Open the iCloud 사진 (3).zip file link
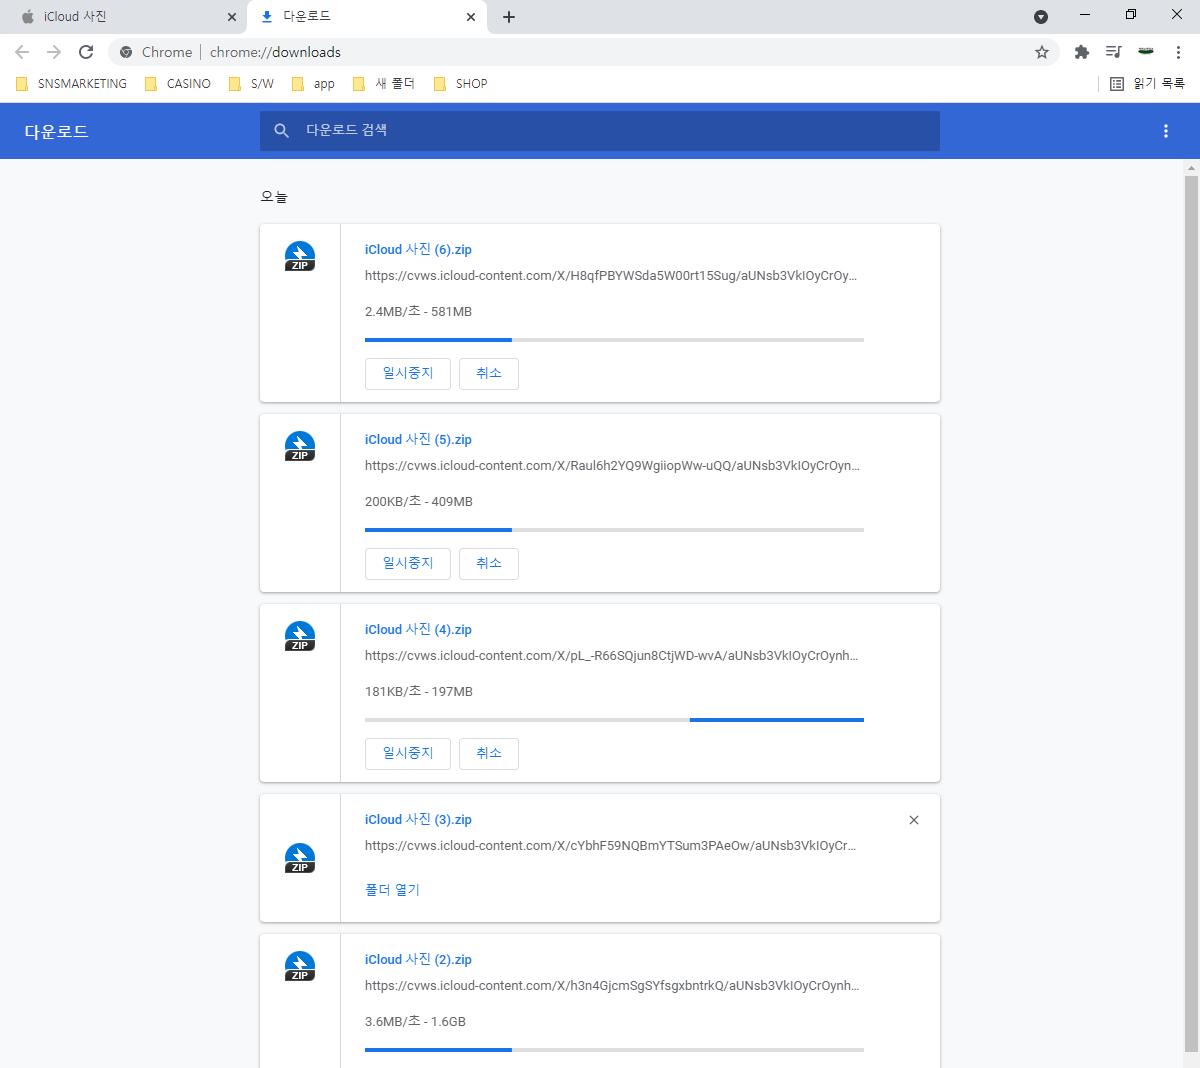The height and width of the screenshot is (1068, 1200). (x=418, y=820)
